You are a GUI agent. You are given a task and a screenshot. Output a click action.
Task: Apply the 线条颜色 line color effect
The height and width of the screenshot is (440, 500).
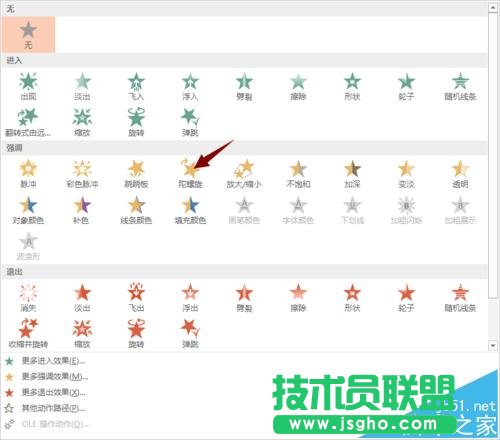pos(136,210)
